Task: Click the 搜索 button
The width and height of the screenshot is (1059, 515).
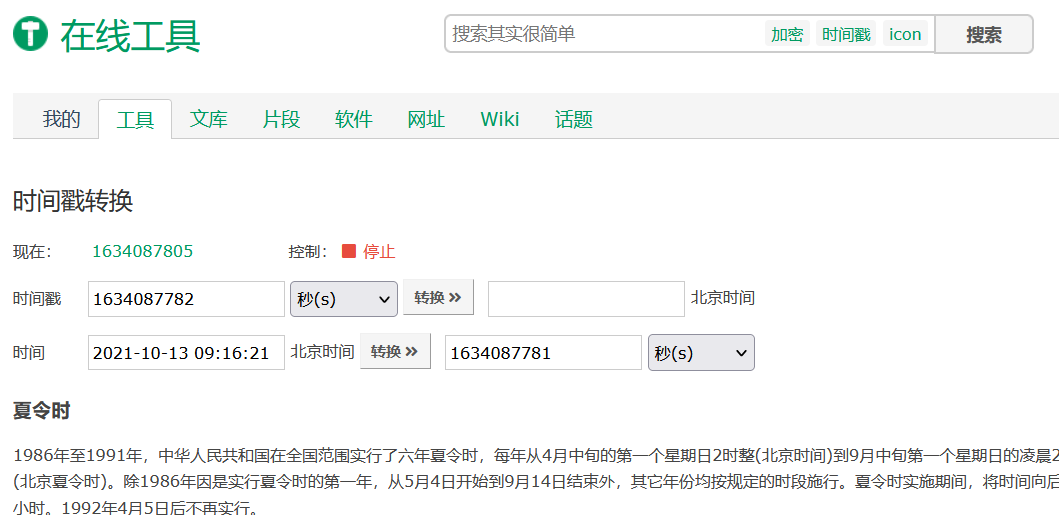Action: (x=984, y=34)
